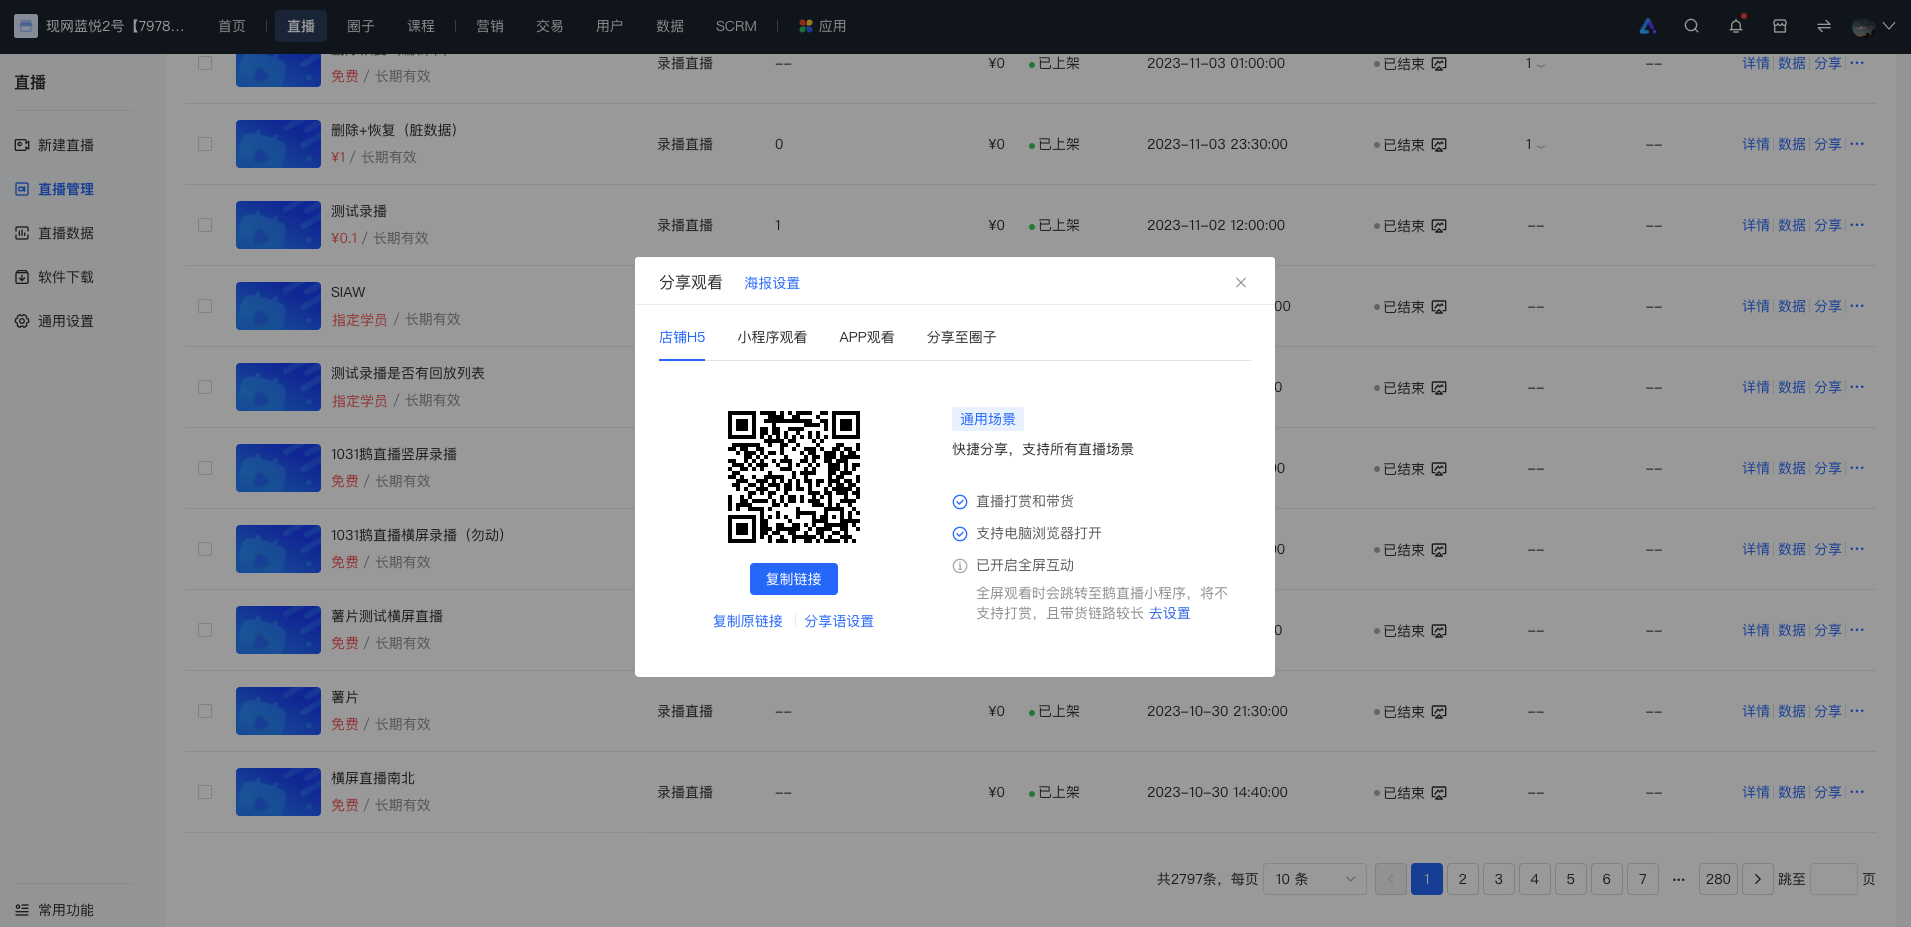
Task: Open the 营销 top menu item
Action: (x=490, y=26)
